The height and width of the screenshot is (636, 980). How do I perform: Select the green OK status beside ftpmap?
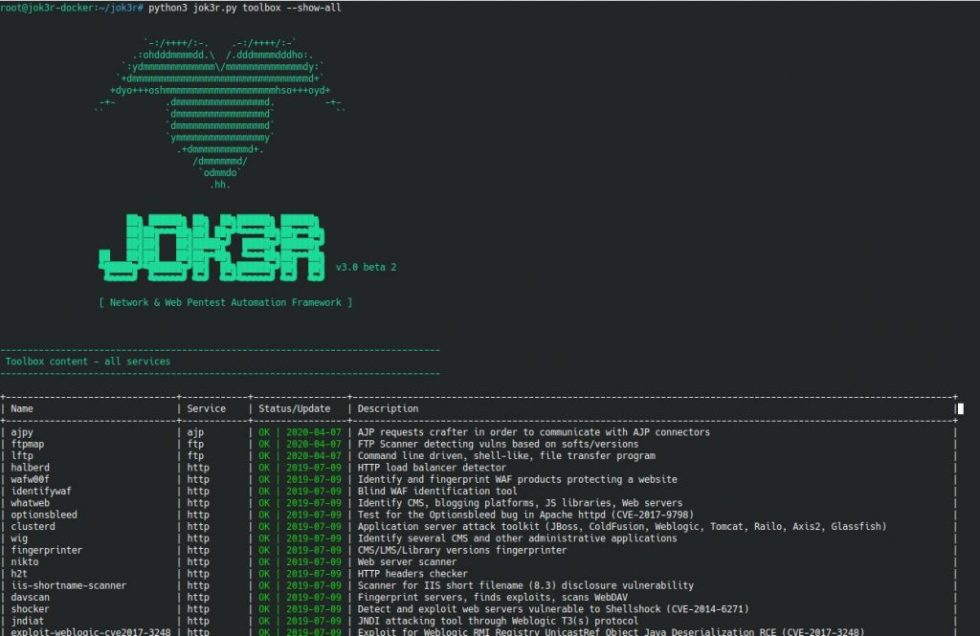tap(266, 443)
